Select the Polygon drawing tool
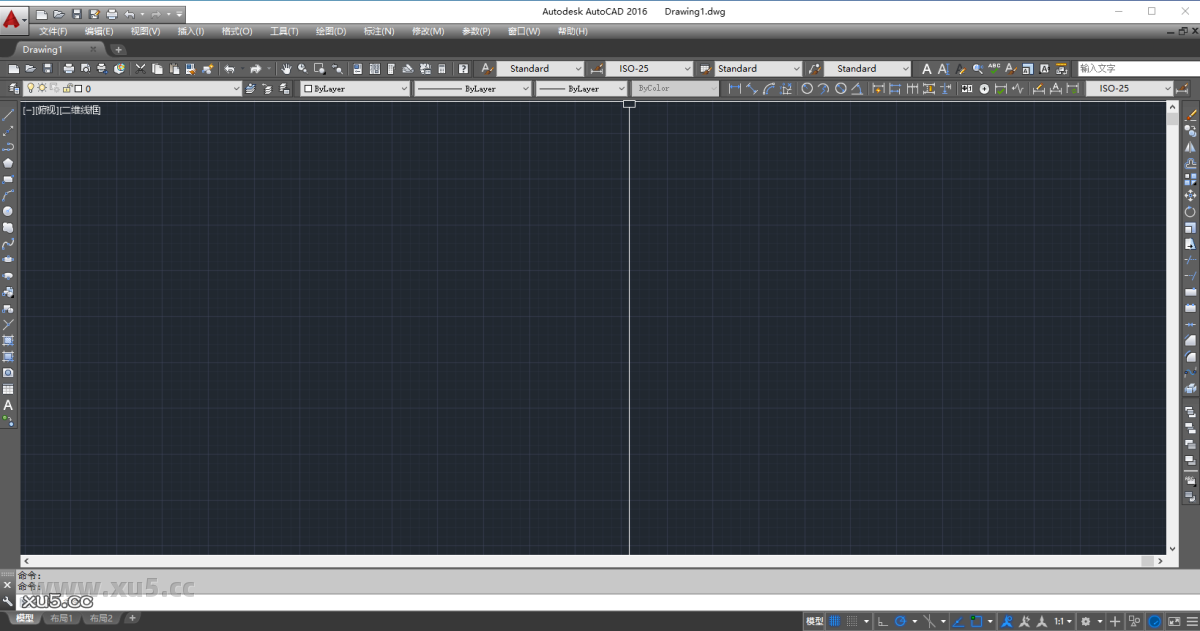1200x631 pixels. (x=7, y=161)
